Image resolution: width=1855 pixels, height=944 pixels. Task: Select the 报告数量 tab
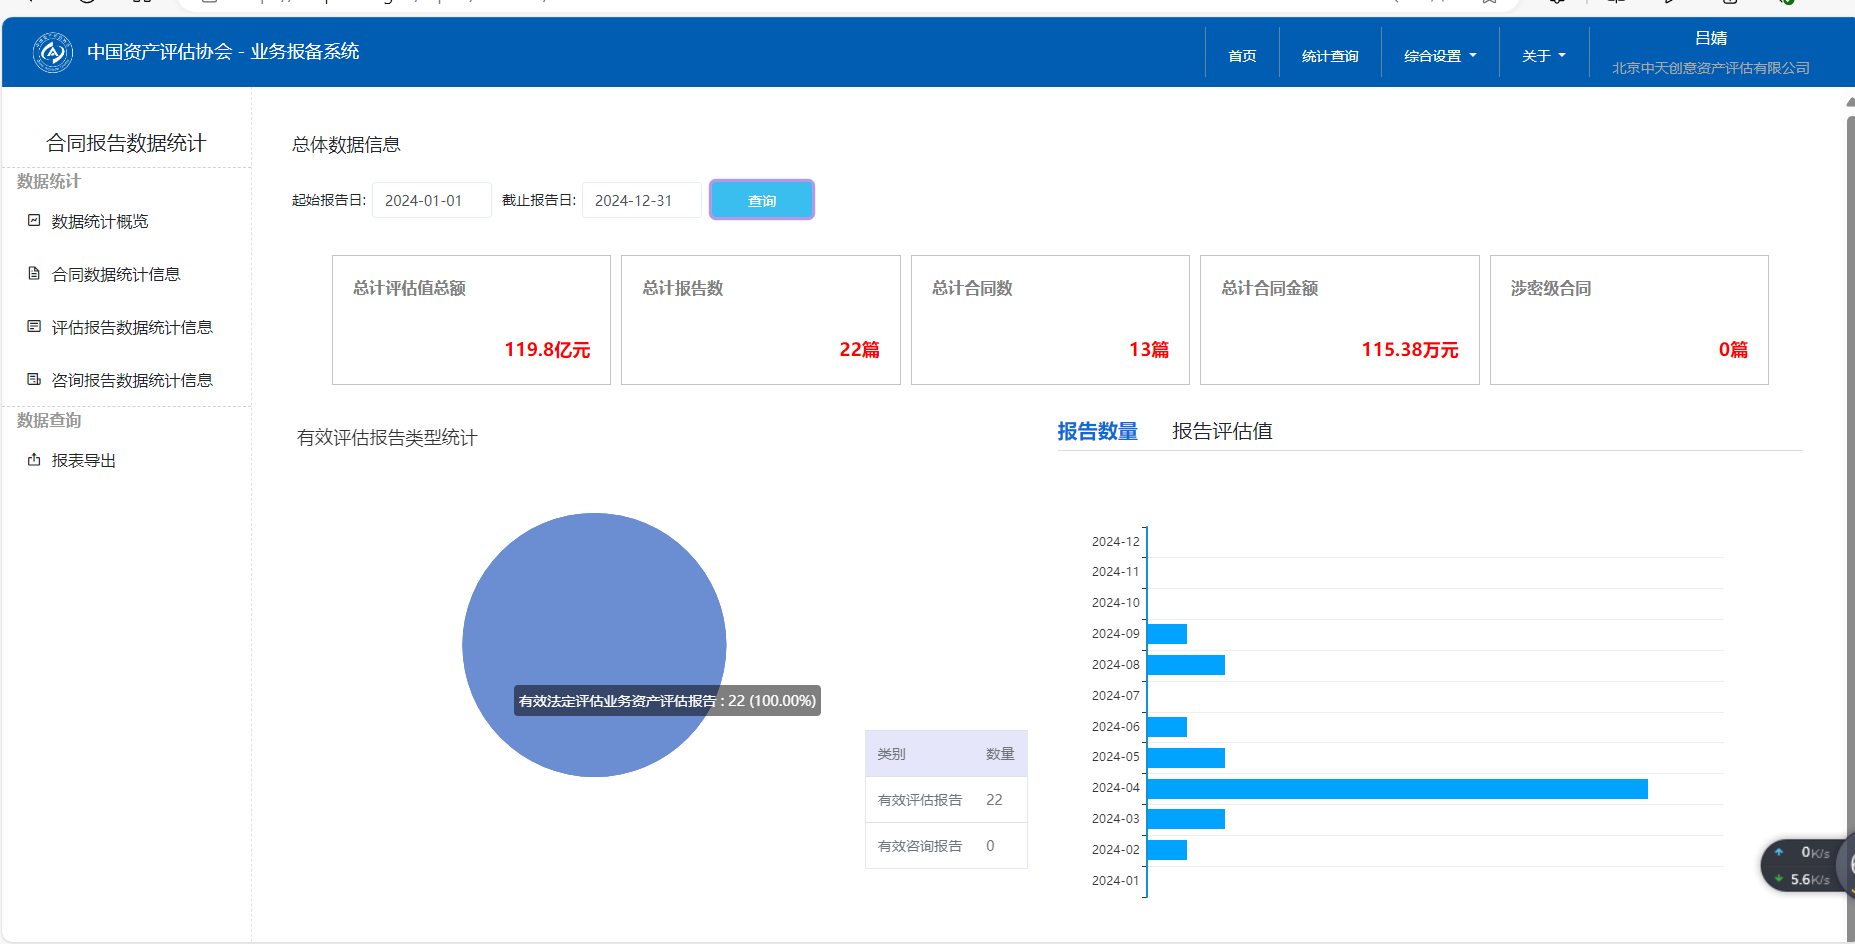(x=1097, y=431)
